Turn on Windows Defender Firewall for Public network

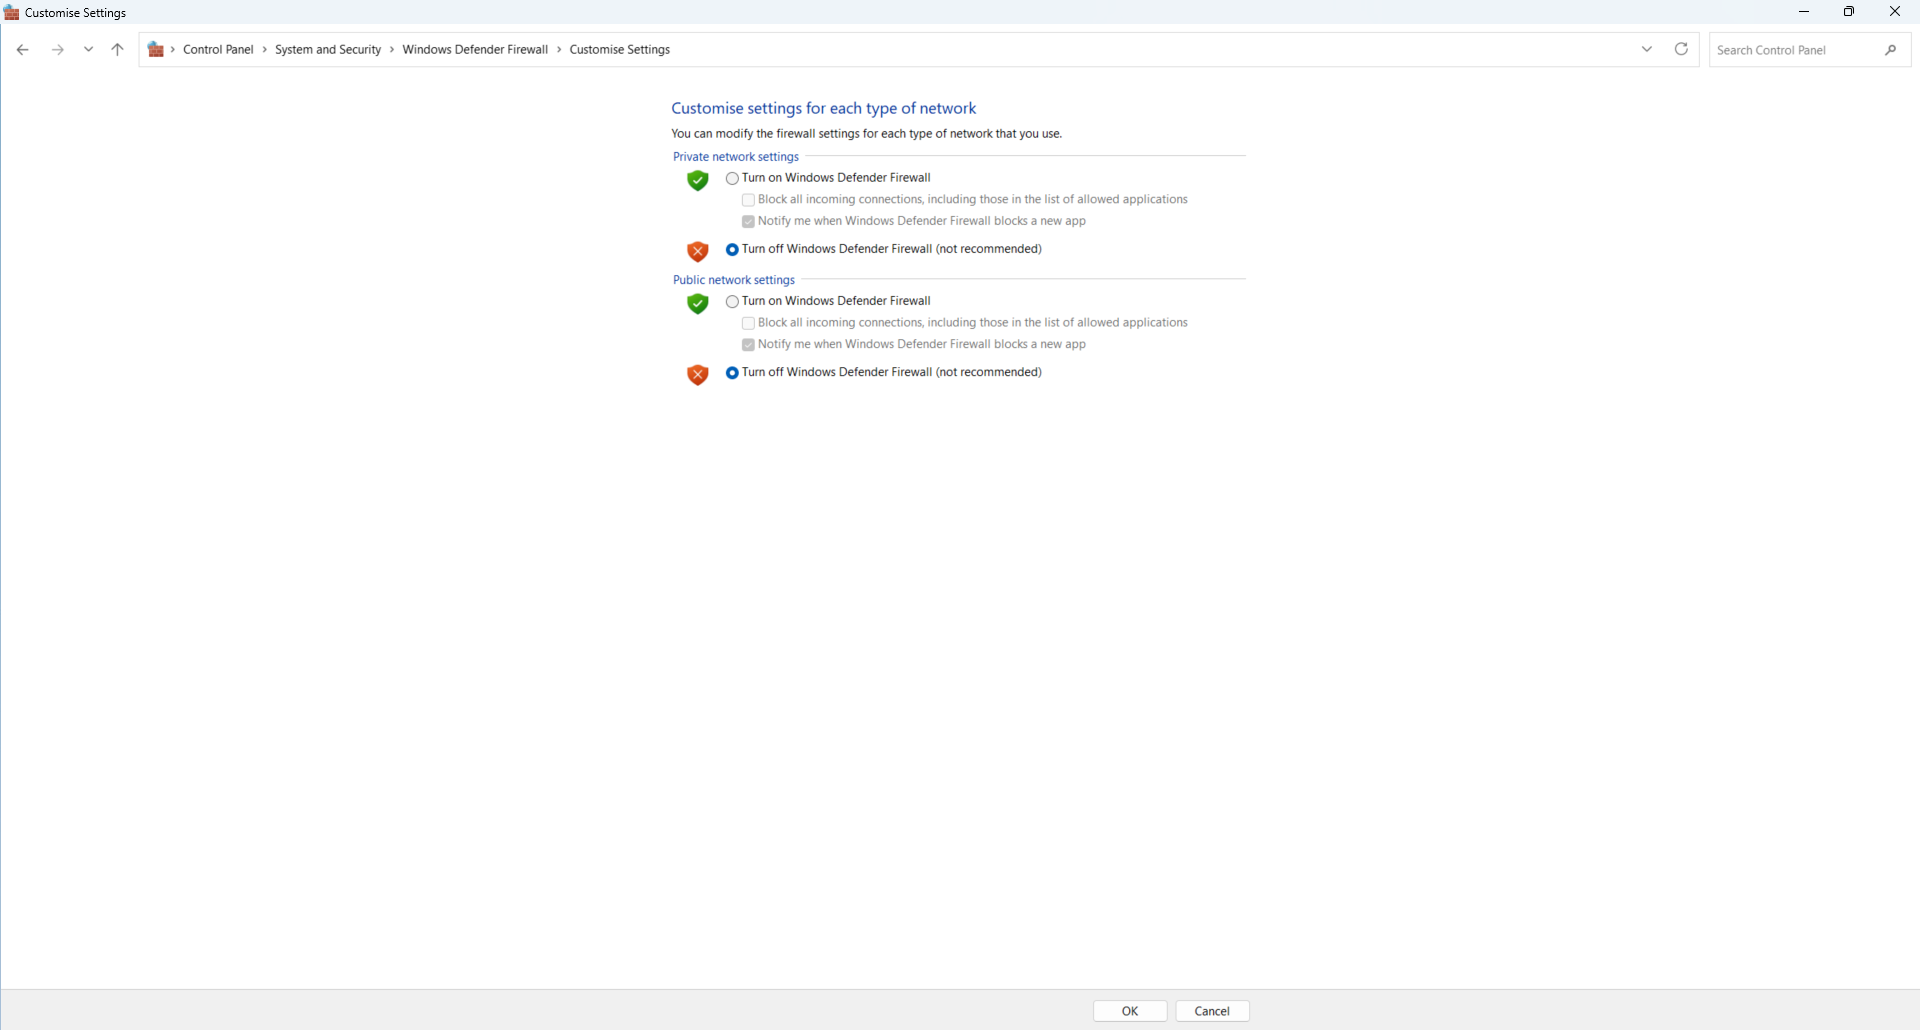coord(732,301)
